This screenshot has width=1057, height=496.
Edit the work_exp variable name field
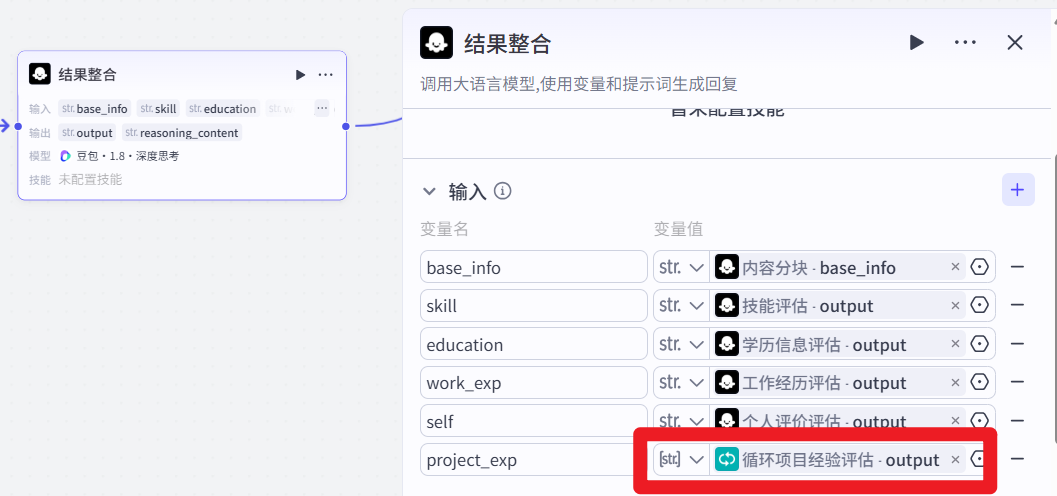click(x=534, y=383)
